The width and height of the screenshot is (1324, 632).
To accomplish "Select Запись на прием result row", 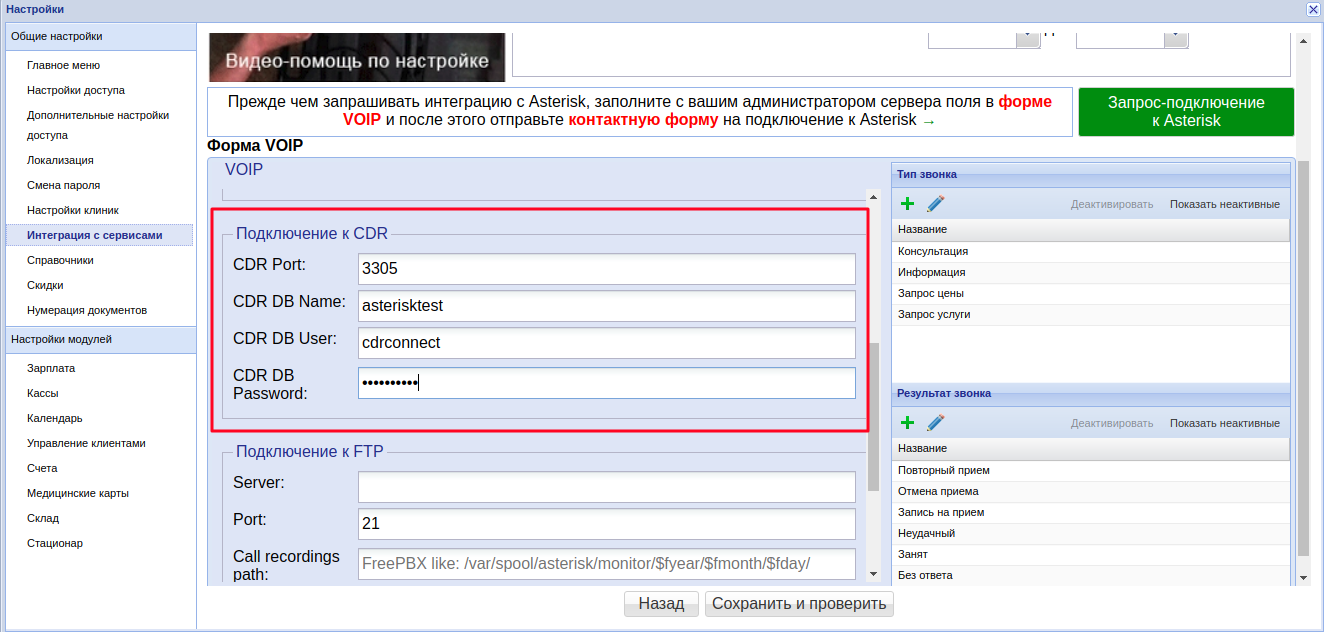I will click(1091, 512).
